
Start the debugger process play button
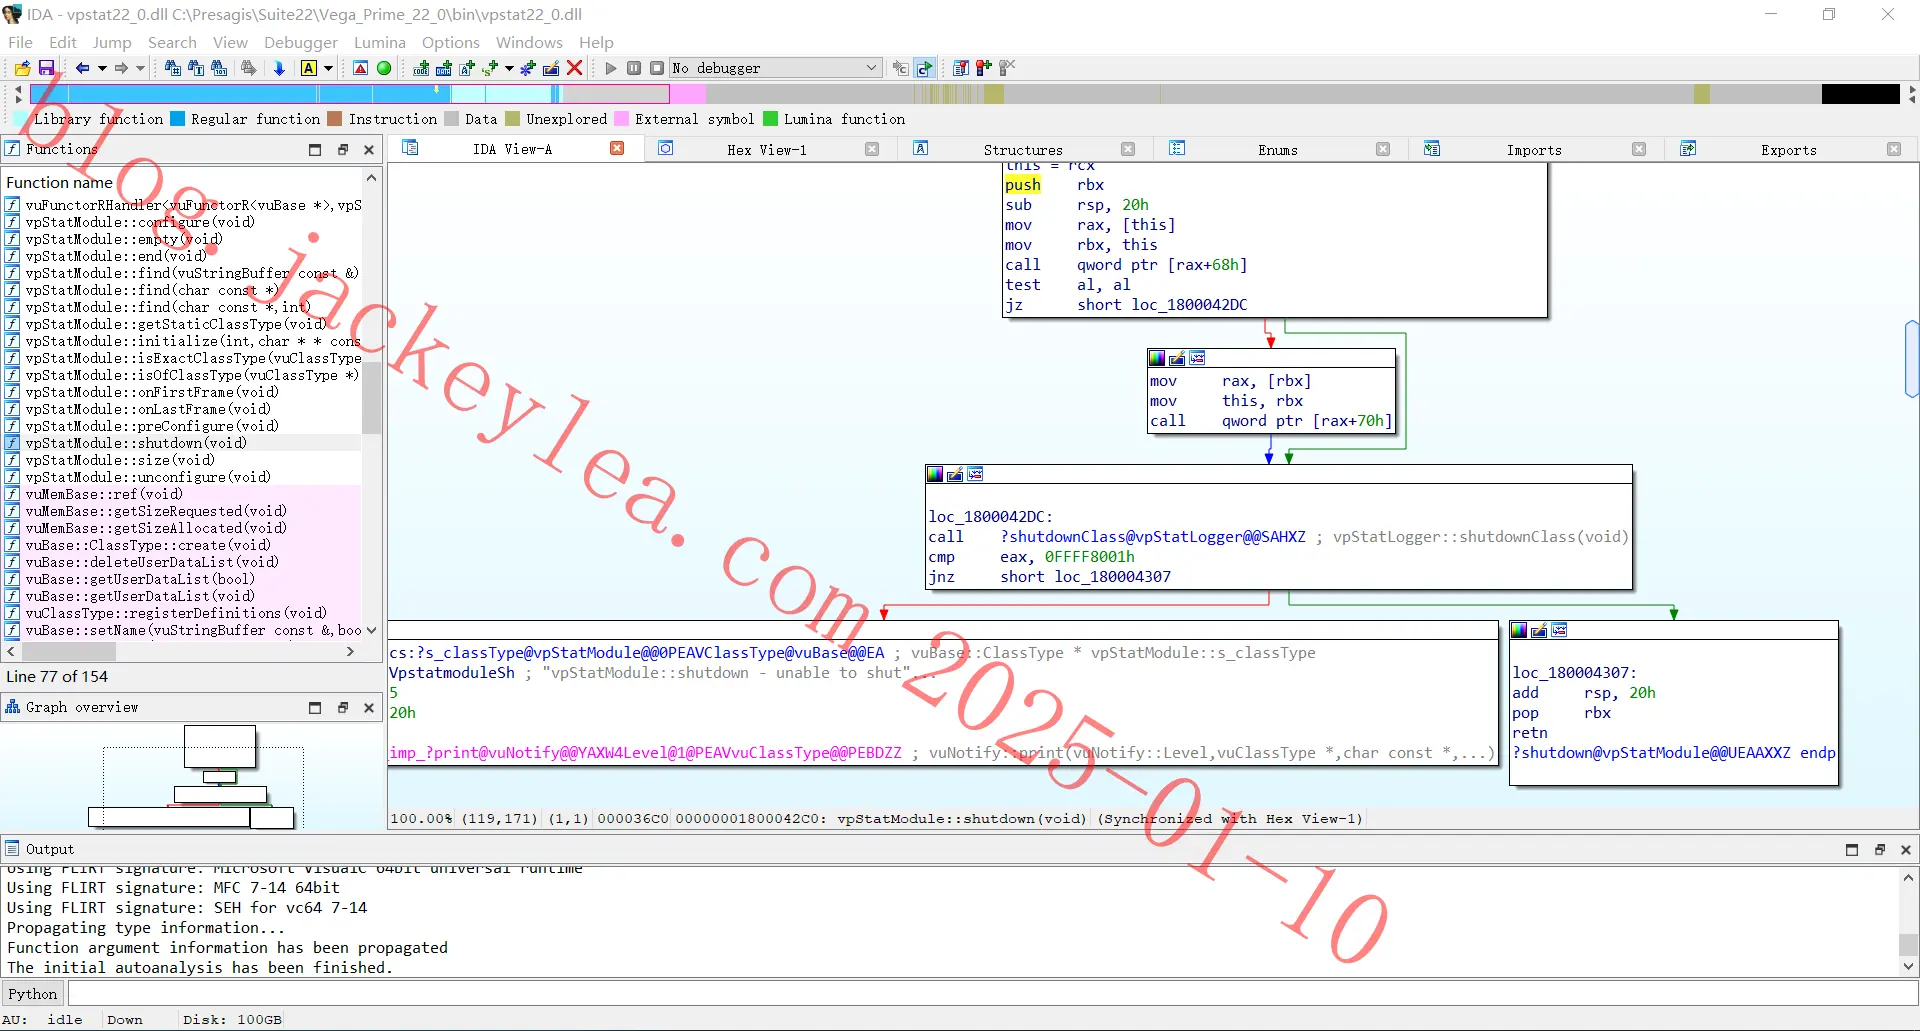pyautogui.click(x=611, y=68)
